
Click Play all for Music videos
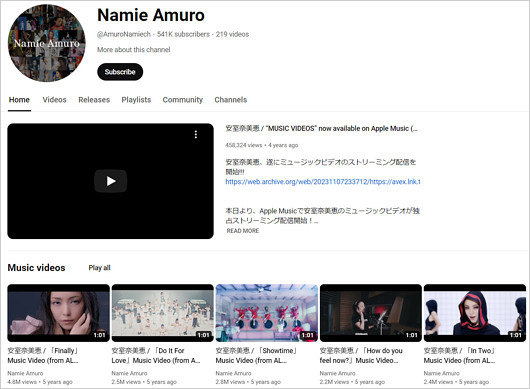pyautogui.click(x=99, y=268)
